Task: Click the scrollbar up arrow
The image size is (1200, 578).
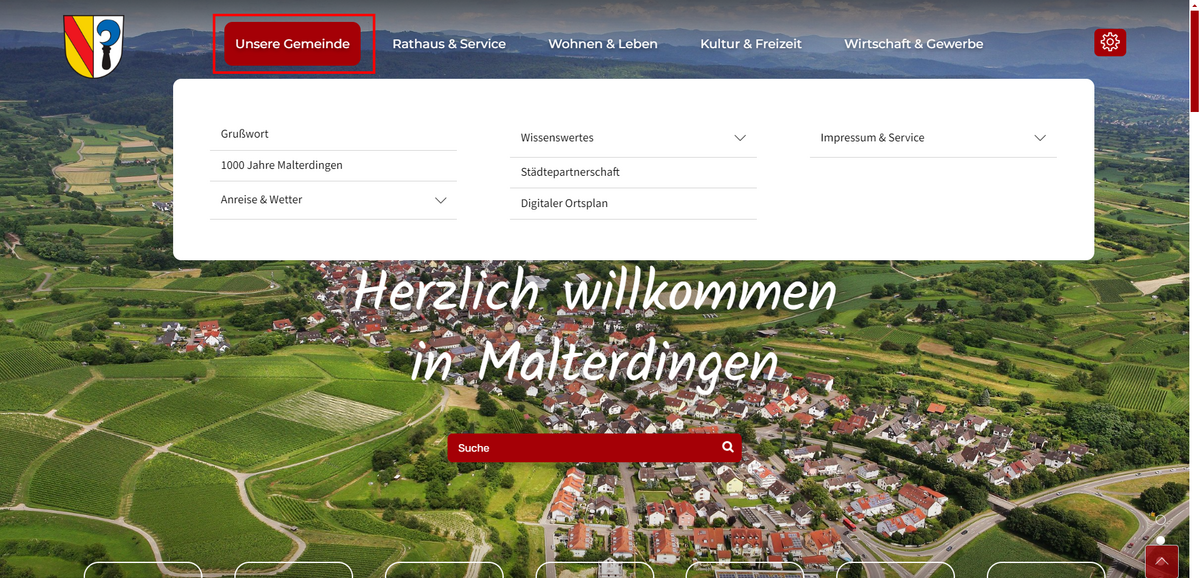Action: coord(1194,5)
